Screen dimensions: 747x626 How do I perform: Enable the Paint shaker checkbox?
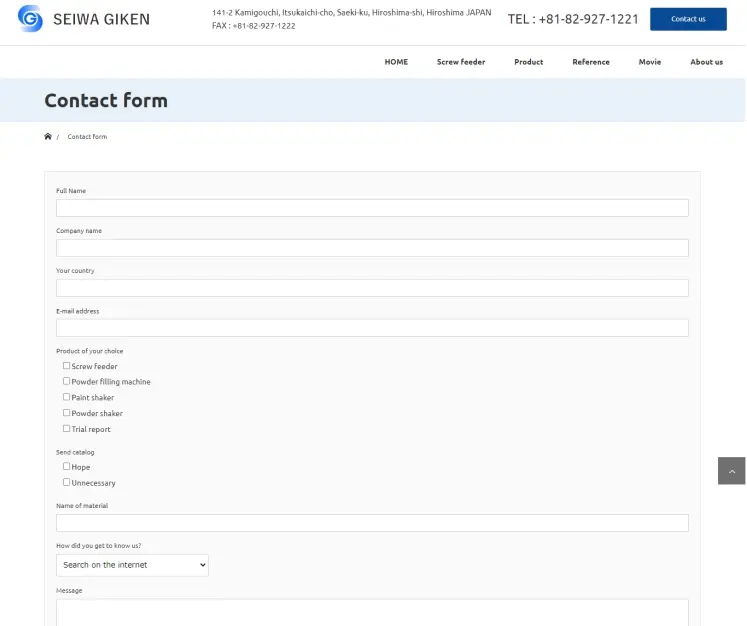[66, 397]
